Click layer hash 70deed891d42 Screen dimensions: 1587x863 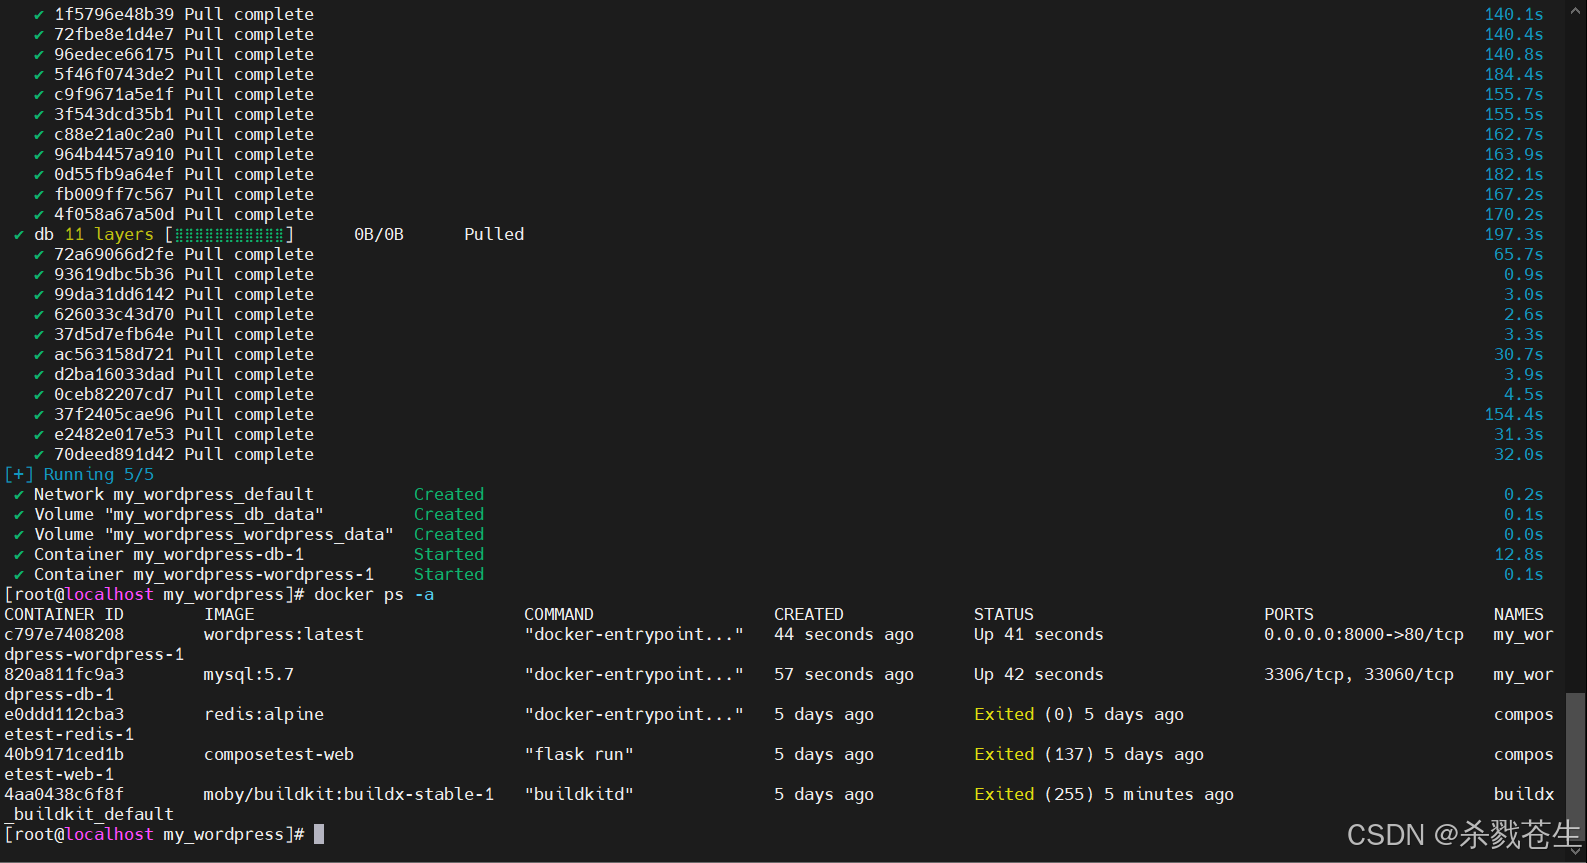click(x=114, y=454)
